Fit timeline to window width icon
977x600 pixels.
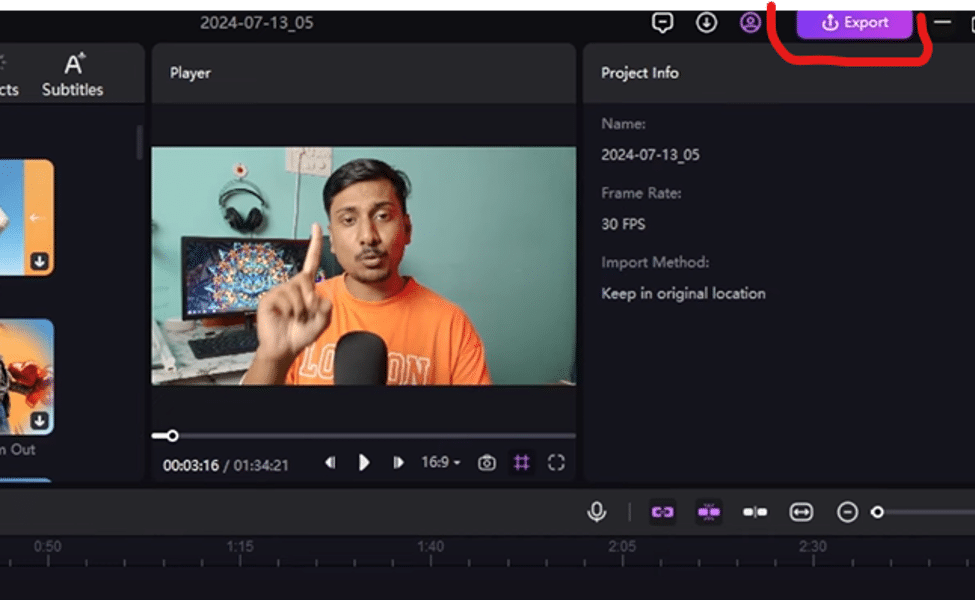(x=801, y=512)
